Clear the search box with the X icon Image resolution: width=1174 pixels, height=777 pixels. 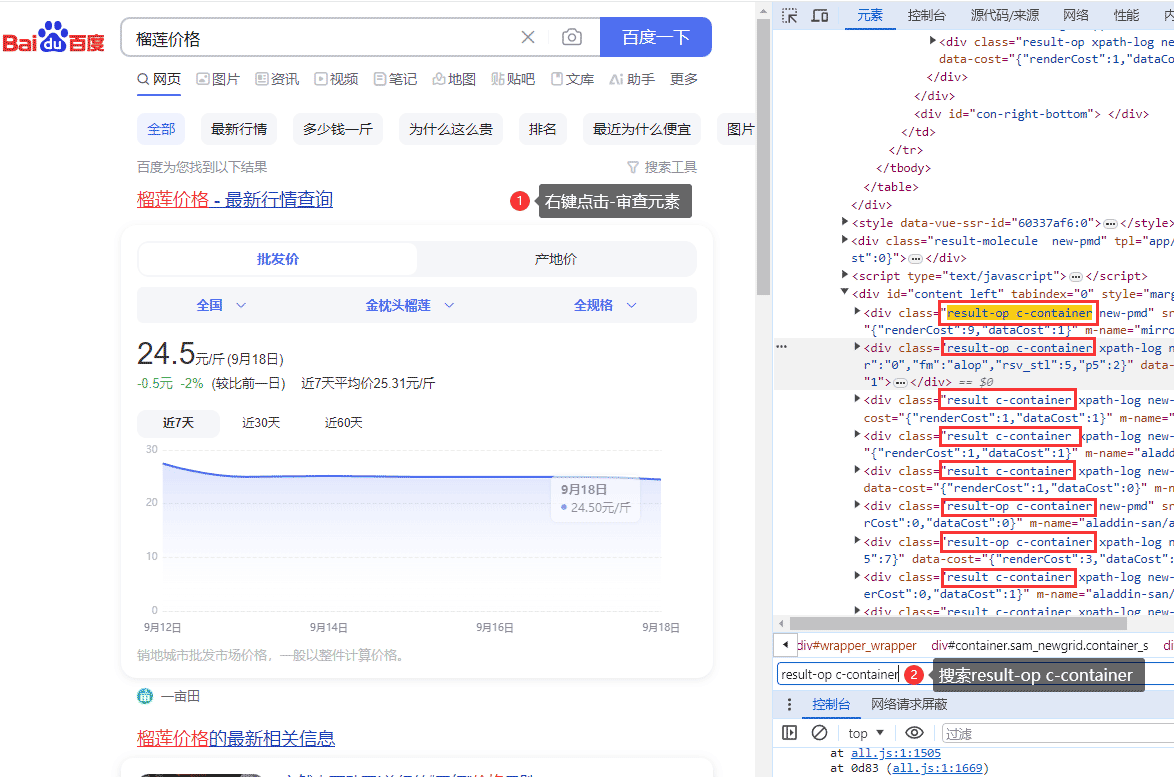click(528, 37)
